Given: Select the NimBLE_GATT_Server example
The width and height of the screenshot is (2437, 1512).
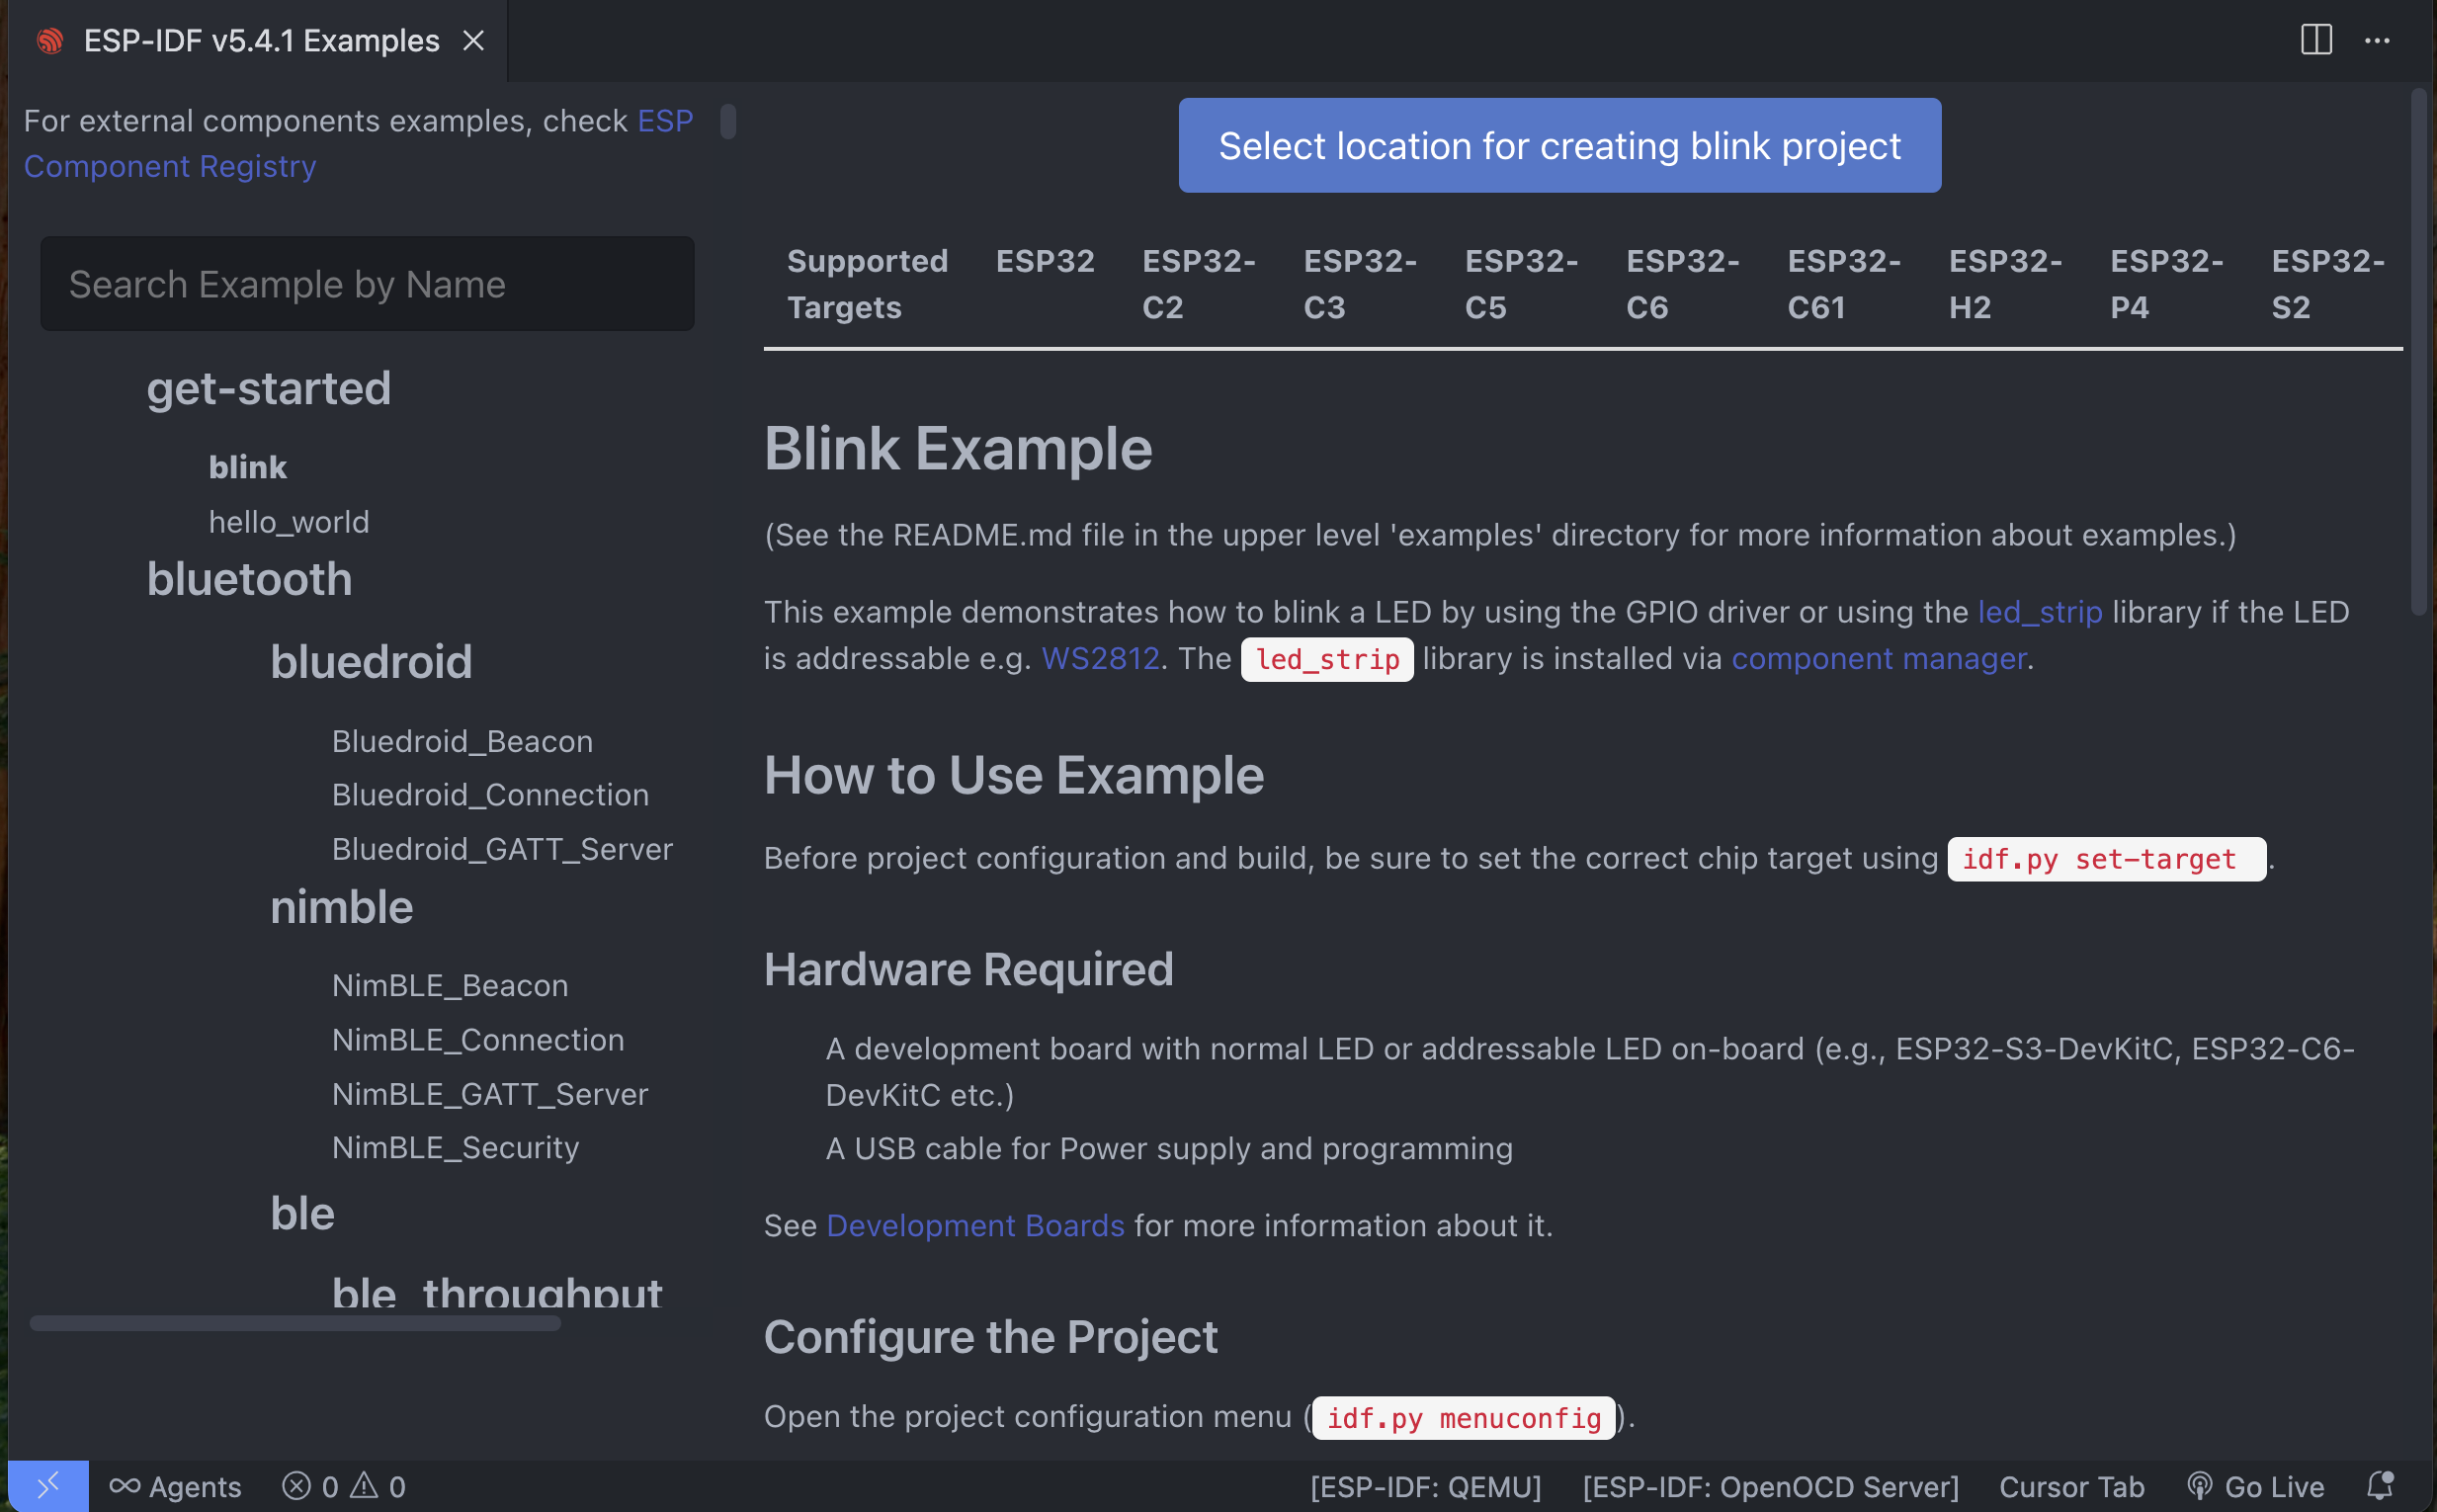Looking at the screenshot, I should [490, 1094].
